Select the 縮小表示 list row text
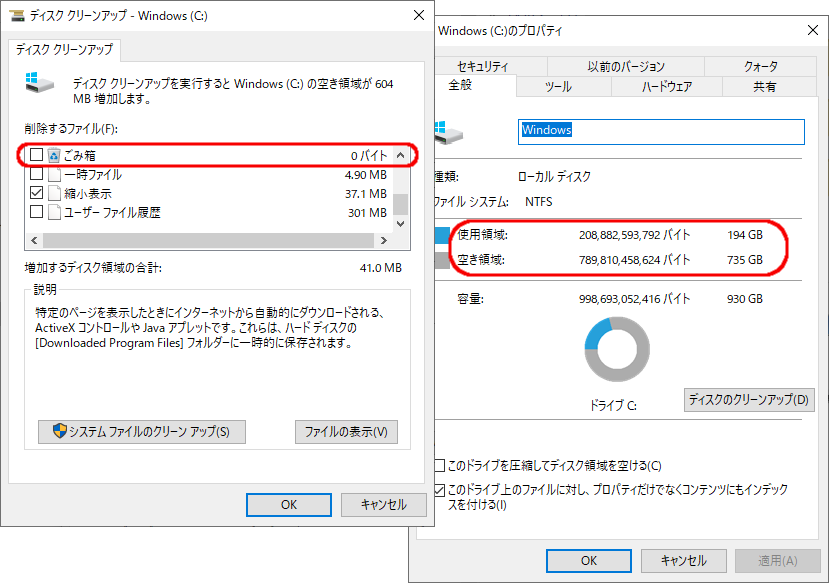Image resolution: width=830 pixels, height=584 pixels. tap(87, 194)
